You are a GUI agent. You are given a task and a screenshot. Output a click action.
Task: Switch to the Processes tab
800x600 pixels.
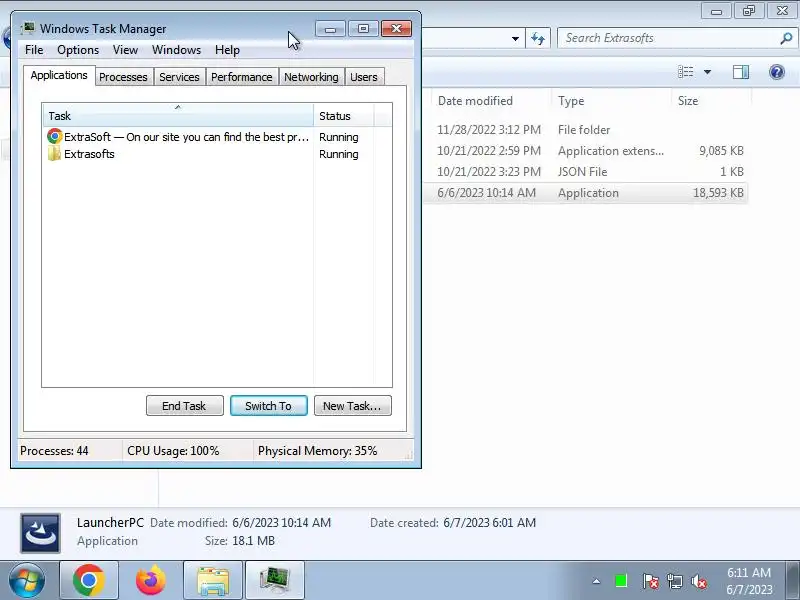(123, 77)
